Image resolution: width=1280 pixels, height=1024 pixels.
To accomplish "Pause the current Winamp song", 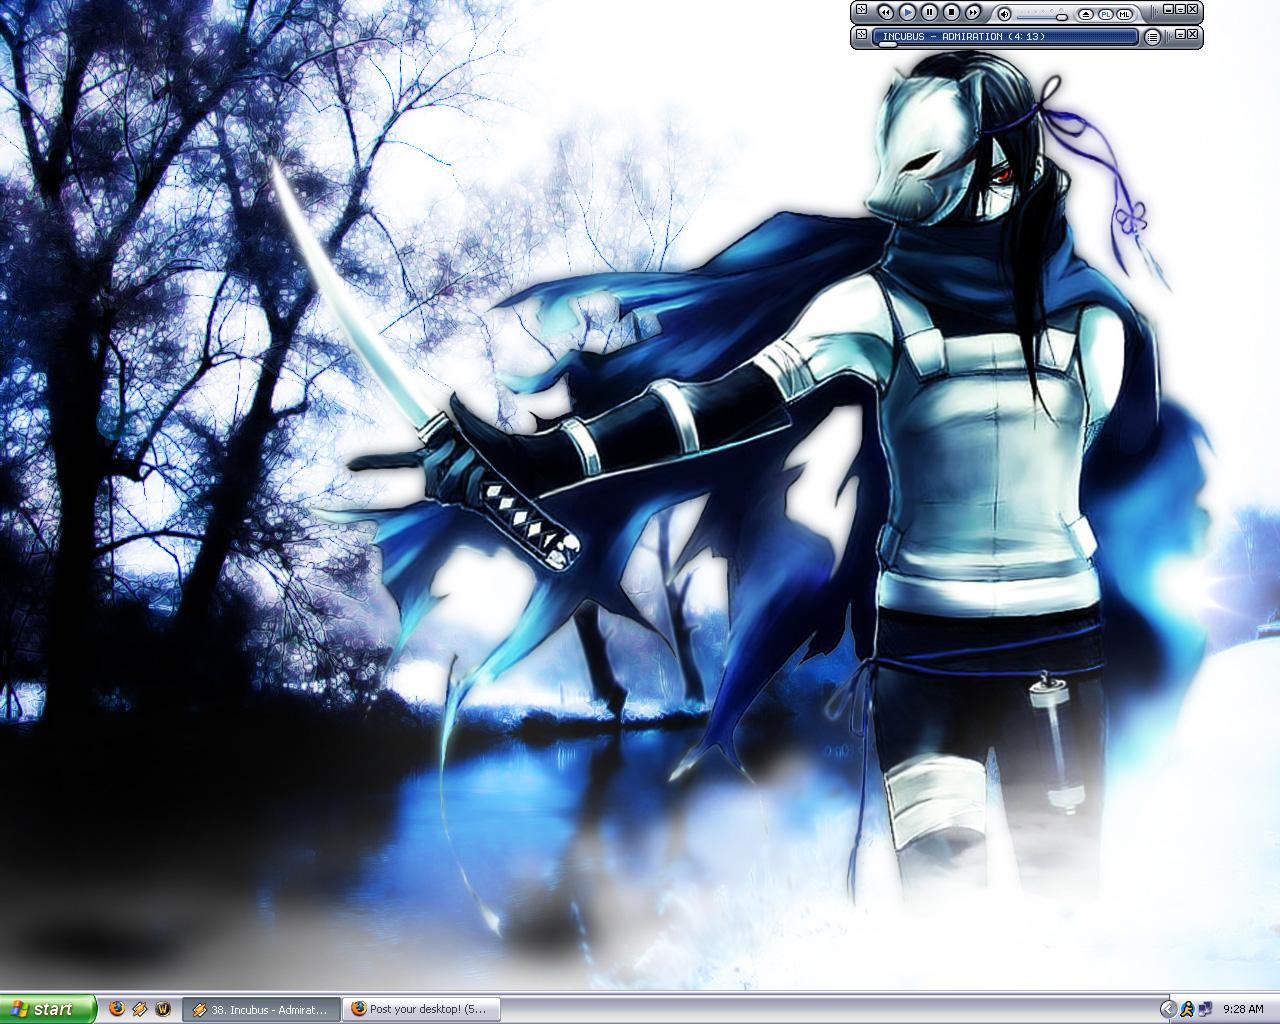I will click(929, 12).
